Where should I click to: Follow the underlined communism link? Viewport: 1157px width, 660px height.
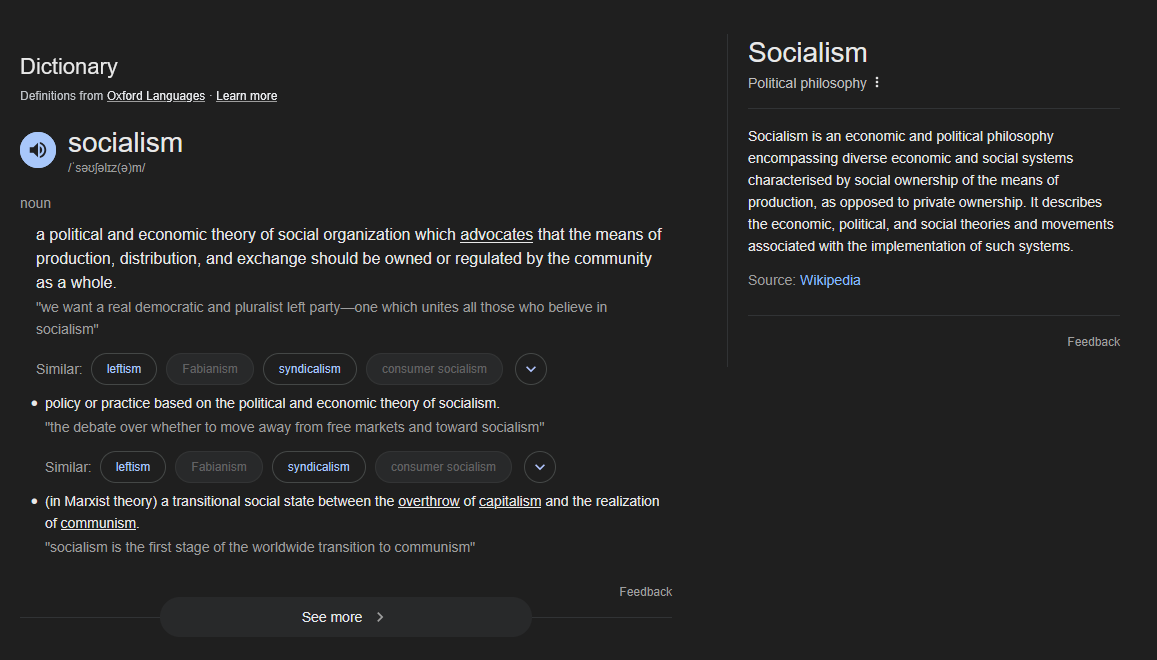pos(98,523)
